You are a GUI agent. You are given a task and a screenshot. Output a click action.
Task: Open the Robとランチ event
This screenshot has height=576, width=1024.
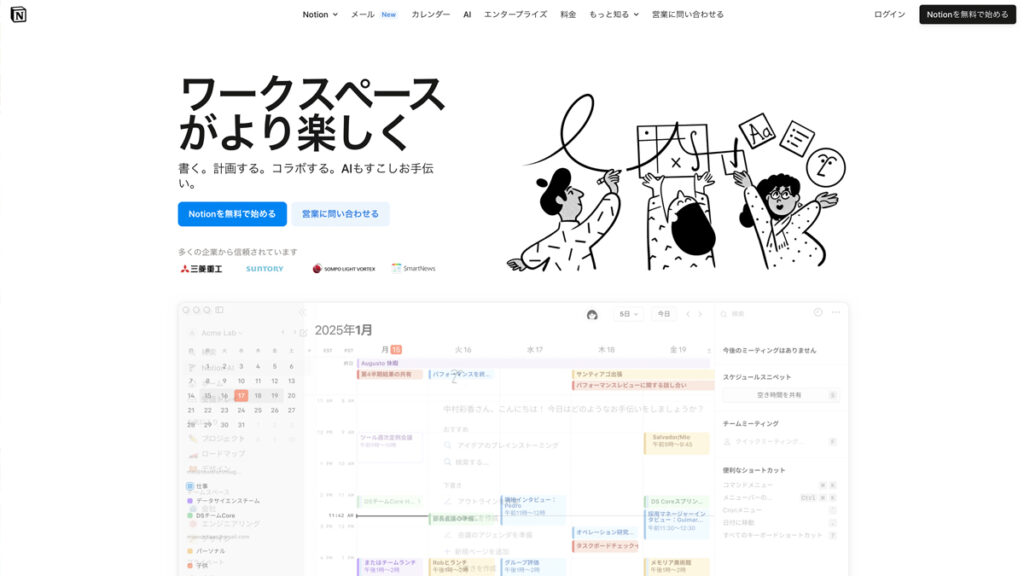[461, 566]
